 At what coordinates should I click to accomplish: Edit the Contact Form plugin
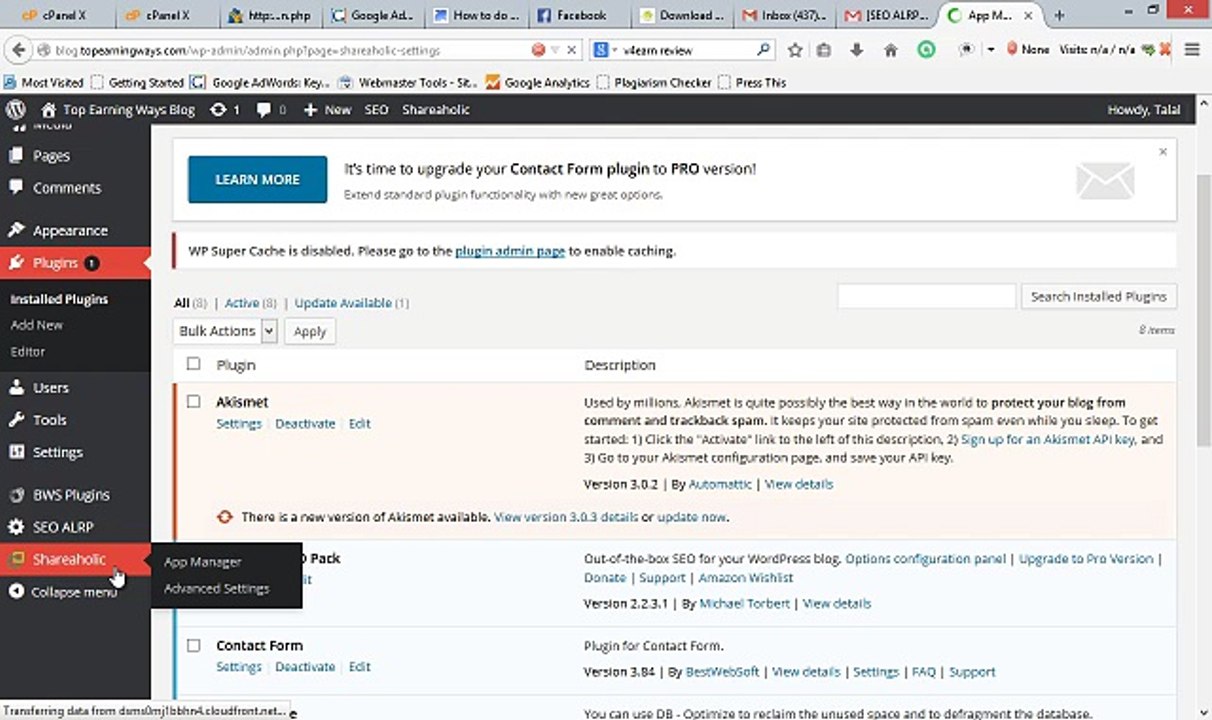(x=360, y=666)
